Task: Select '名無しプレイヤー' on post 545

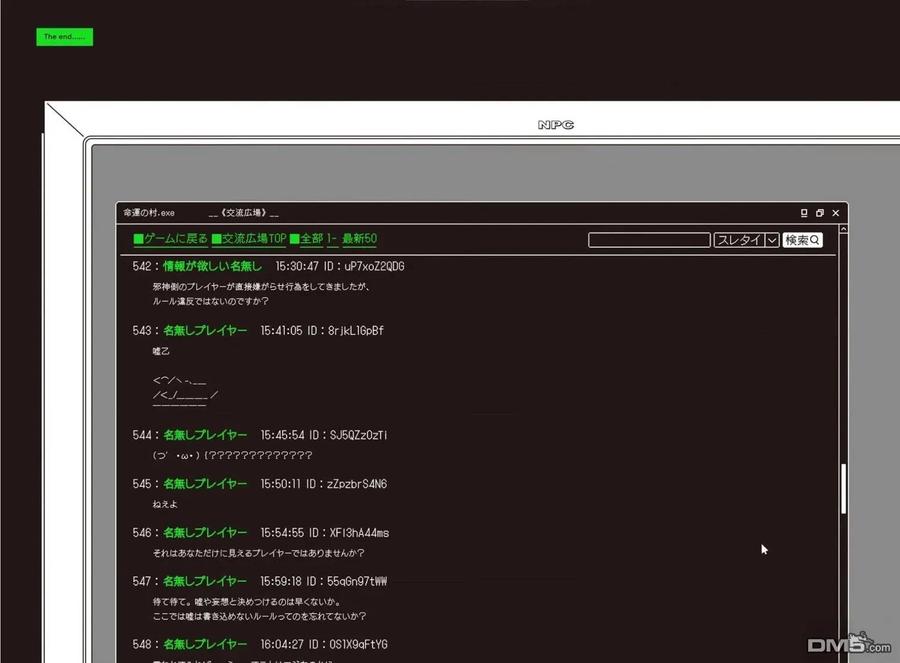Action: pos(205,484)
